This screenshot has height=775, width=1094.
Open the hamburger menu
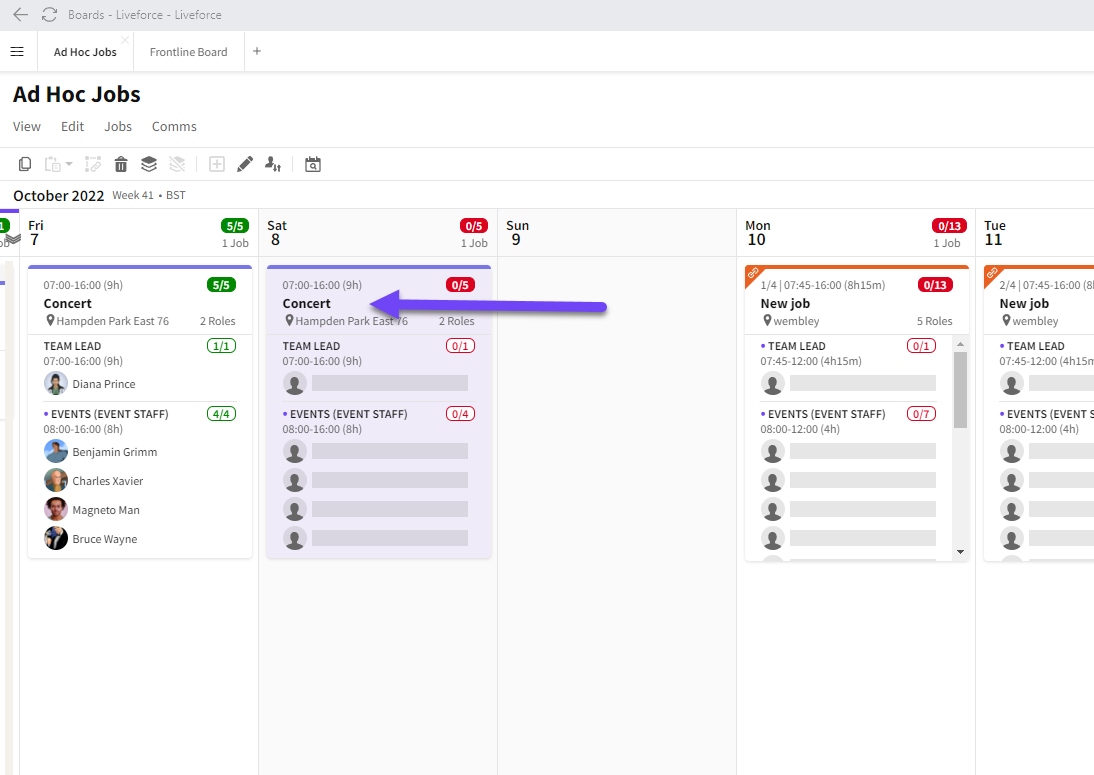[x=17, y=52]
